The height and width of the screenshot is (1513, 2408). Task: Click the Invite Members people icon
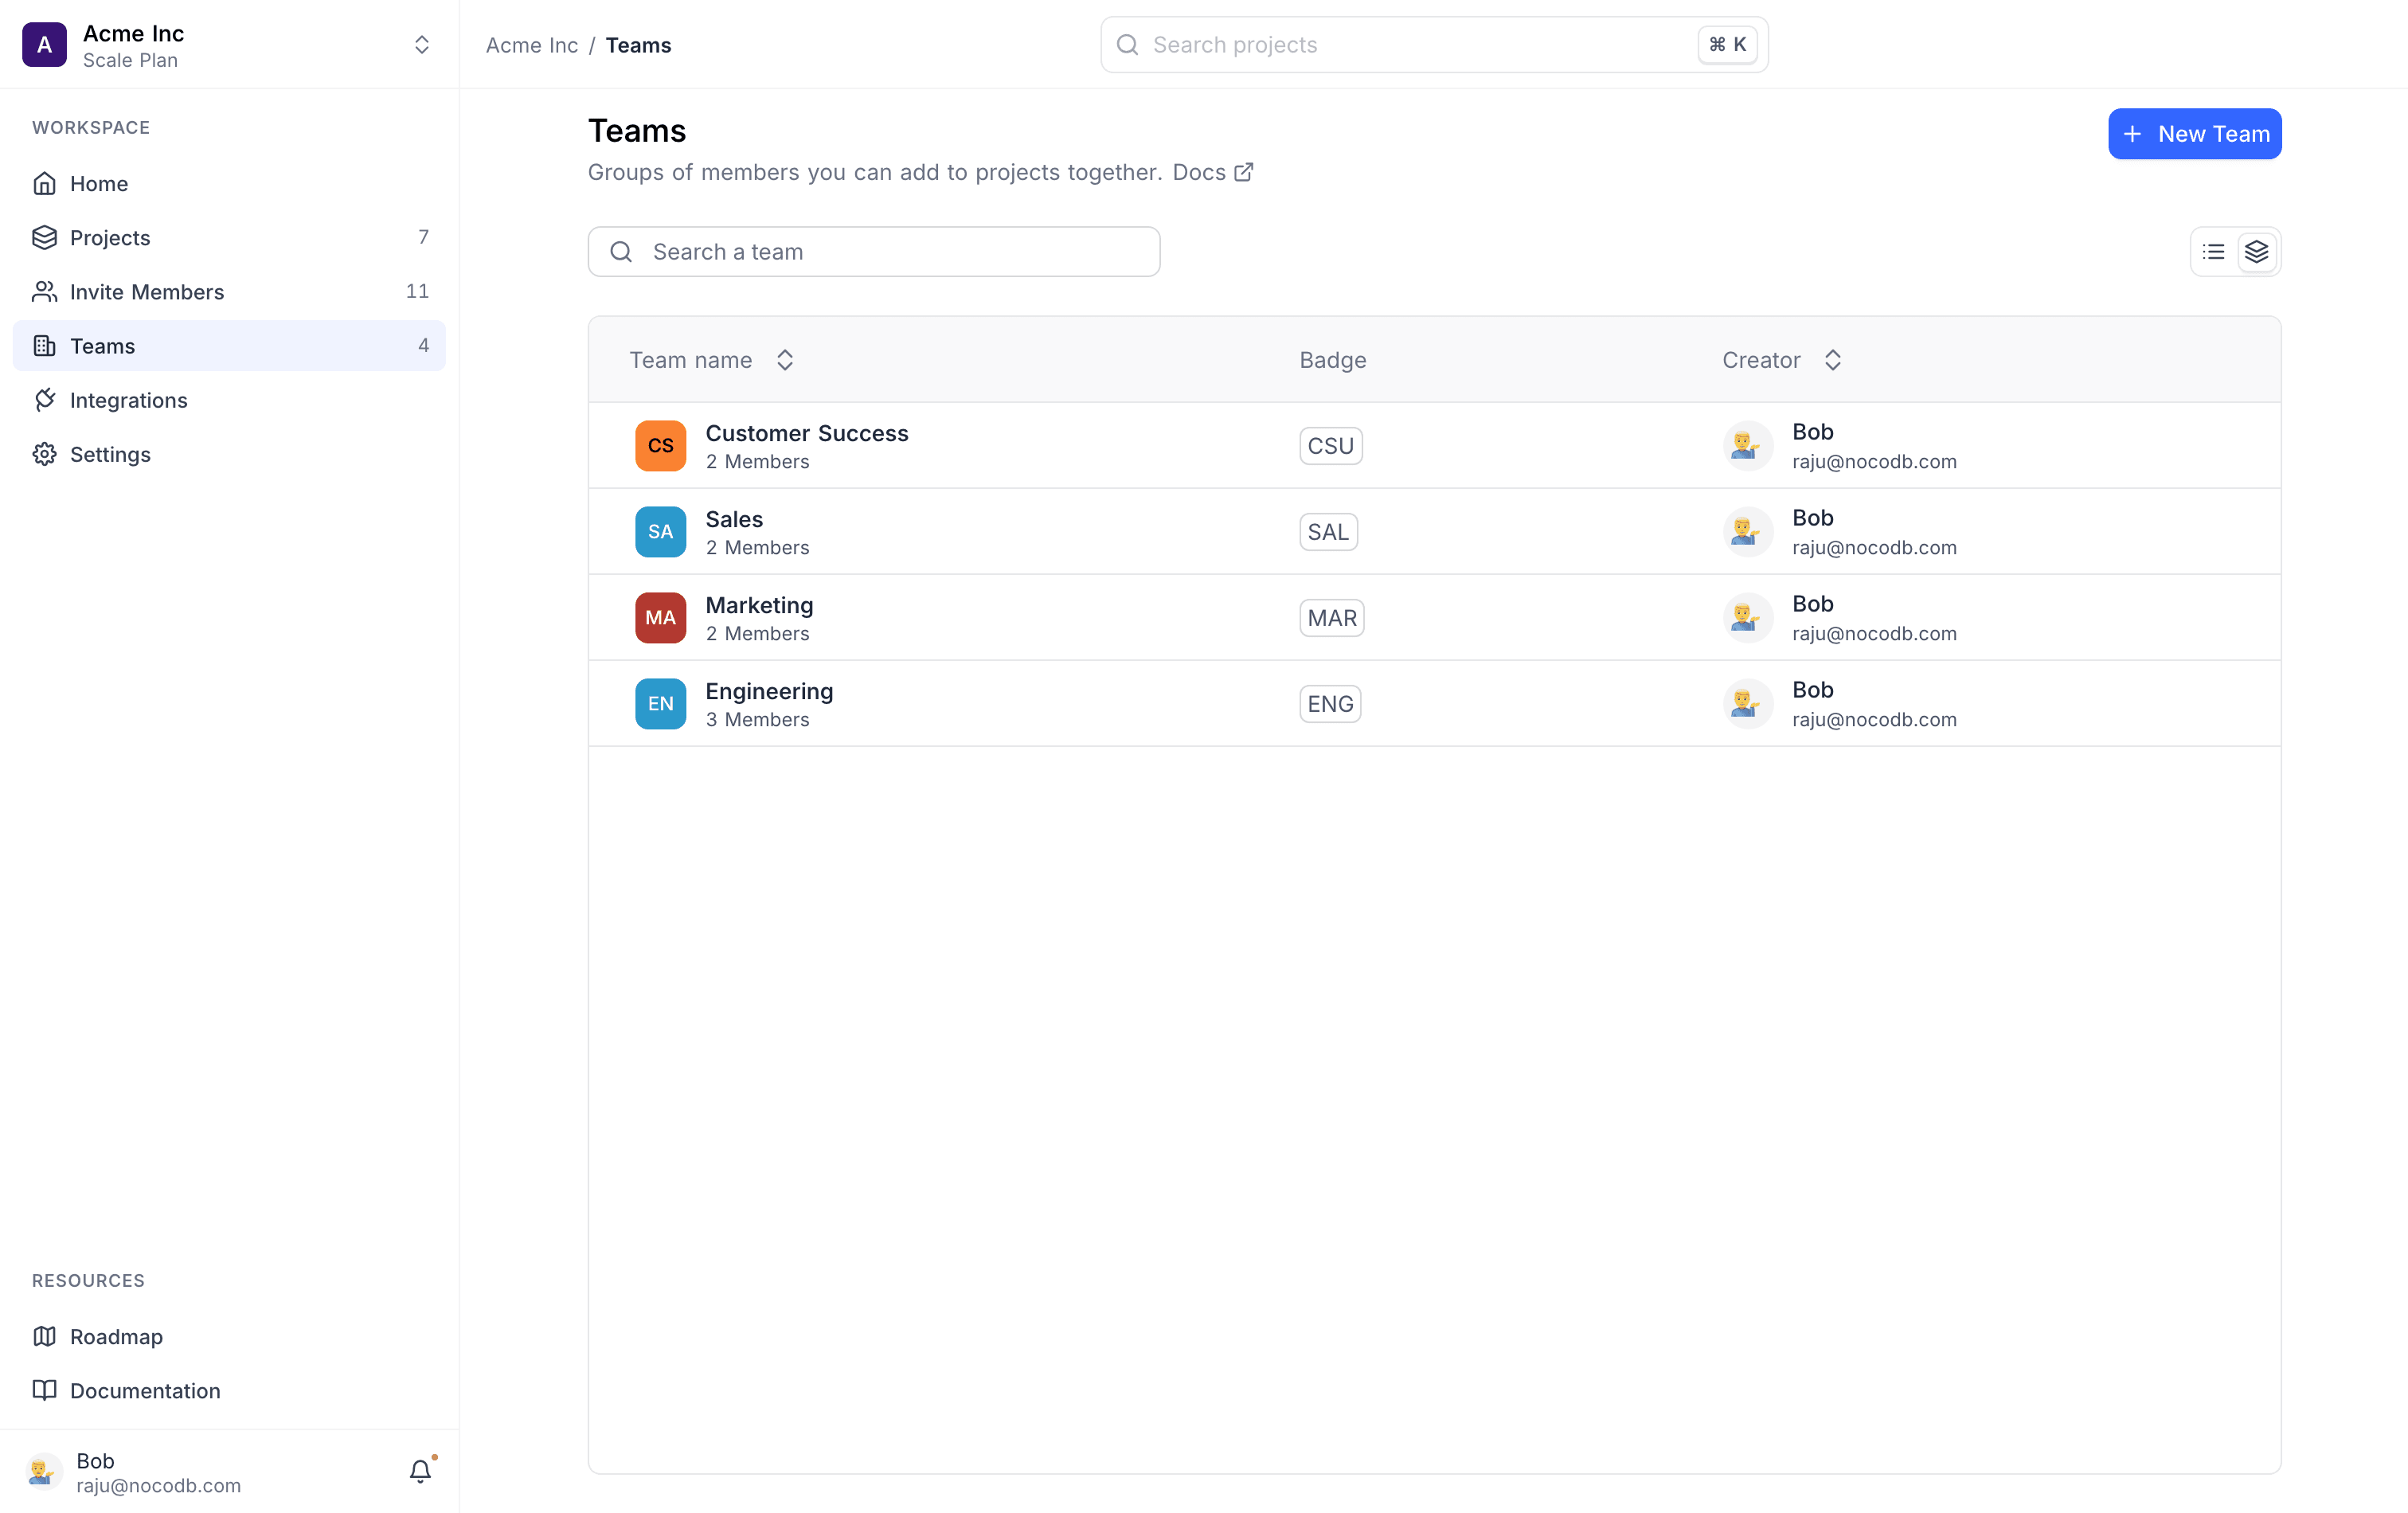coord(44,291)
